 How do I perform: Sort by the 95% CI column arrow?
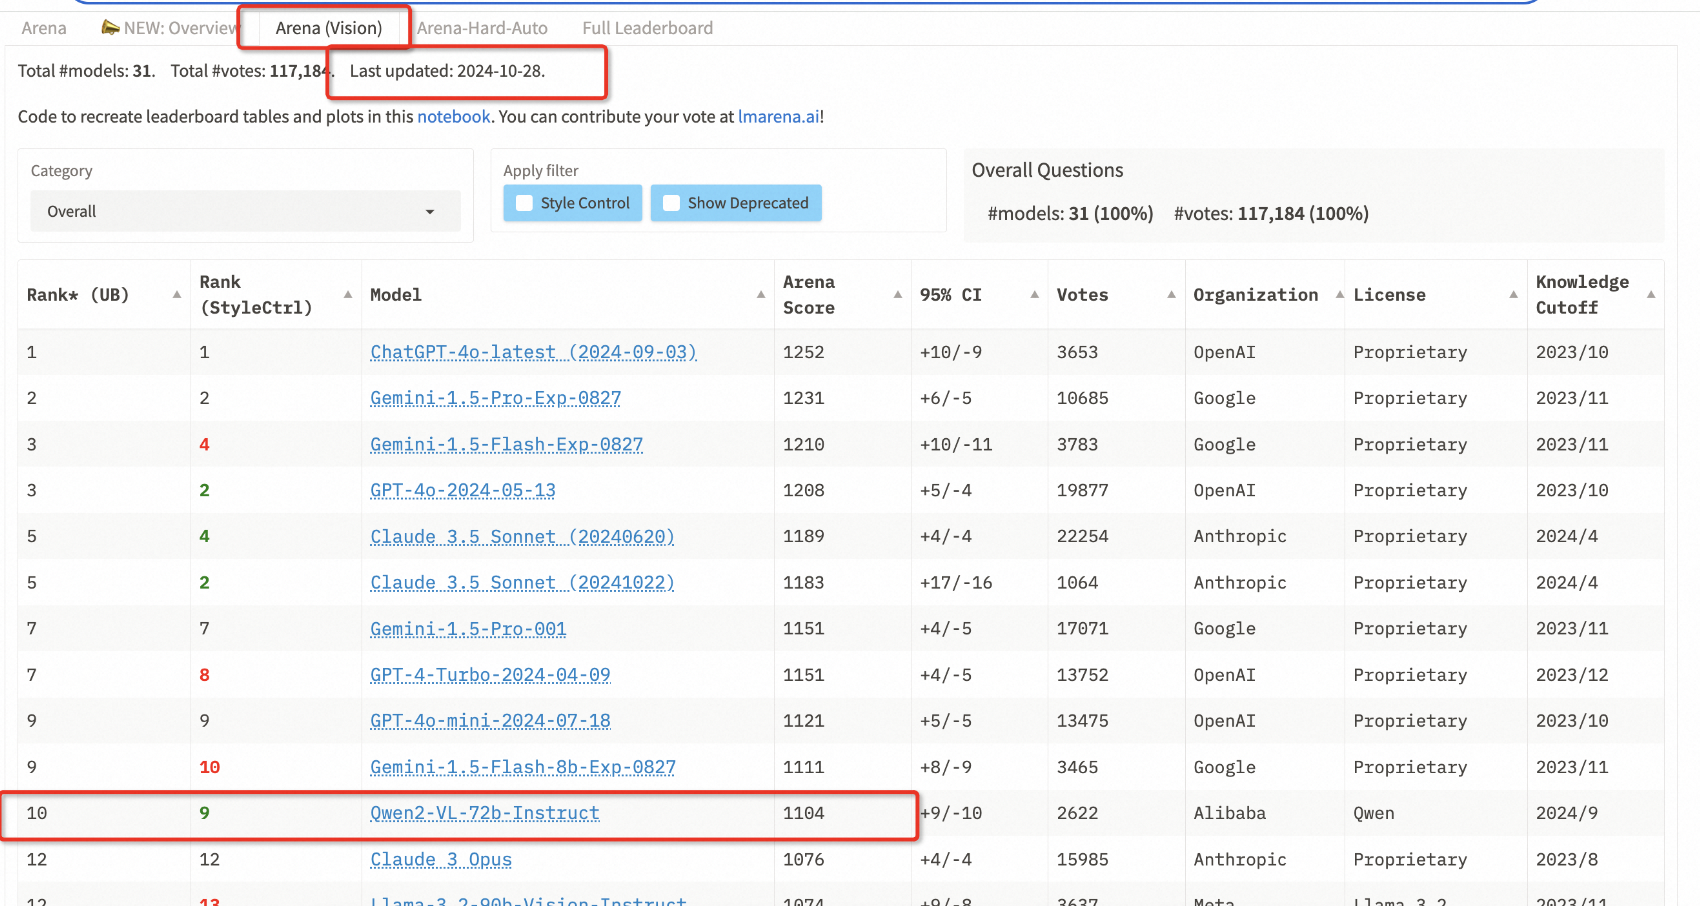tap(1035, 295)
